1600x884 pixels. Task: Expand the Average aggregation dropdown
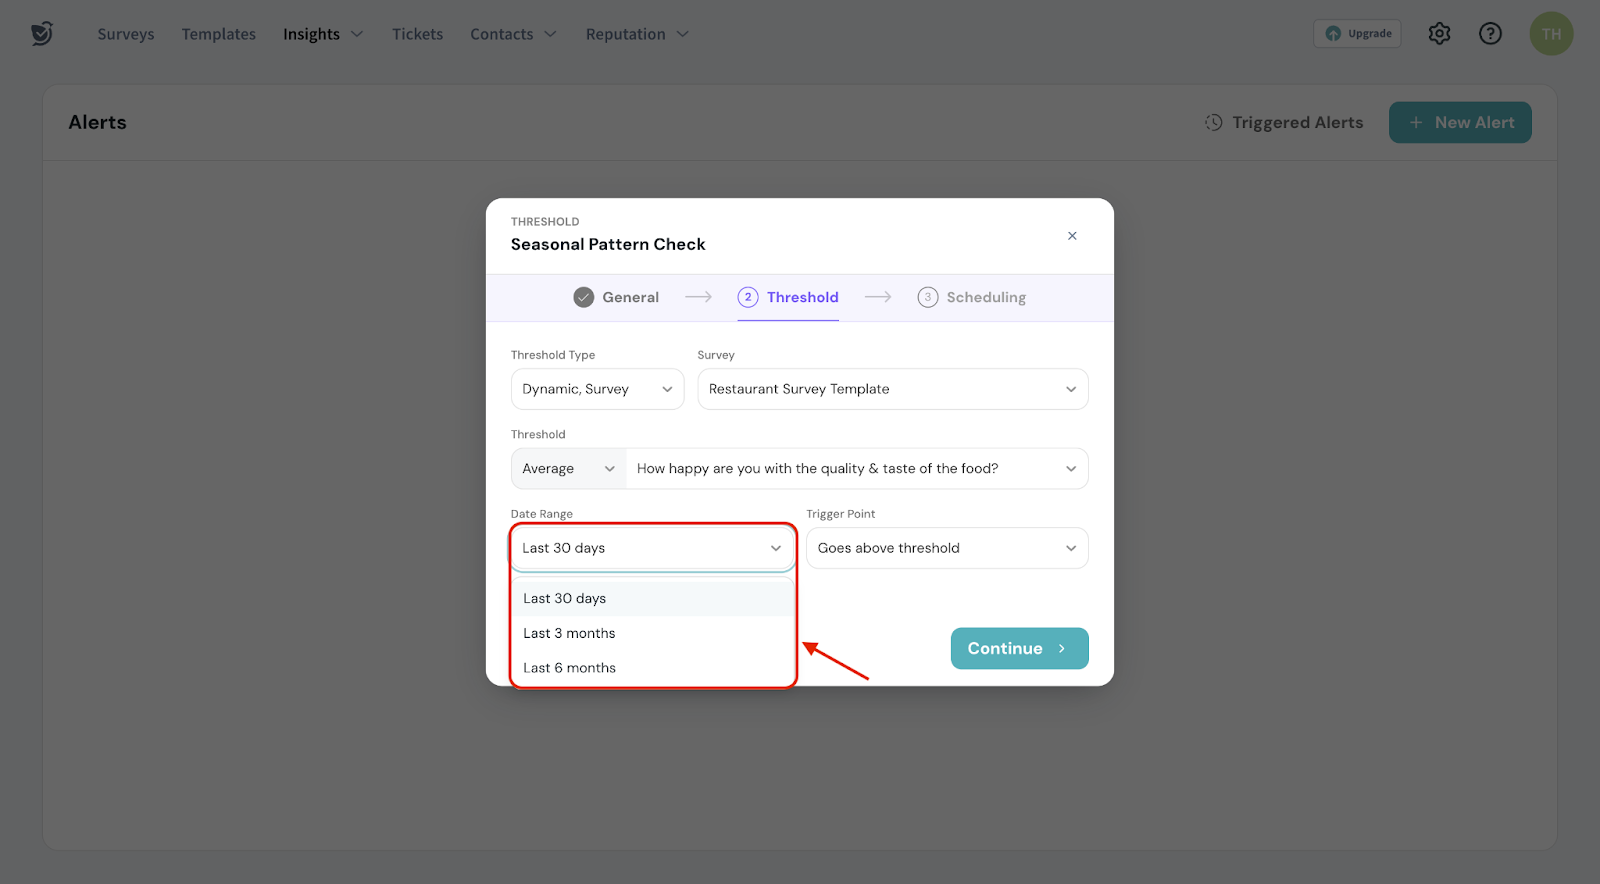tap(568, 469)
